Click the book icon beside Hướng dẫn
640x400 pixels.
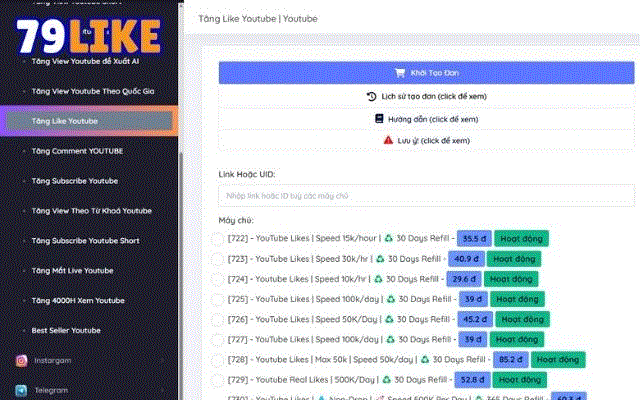coord(379,119)
